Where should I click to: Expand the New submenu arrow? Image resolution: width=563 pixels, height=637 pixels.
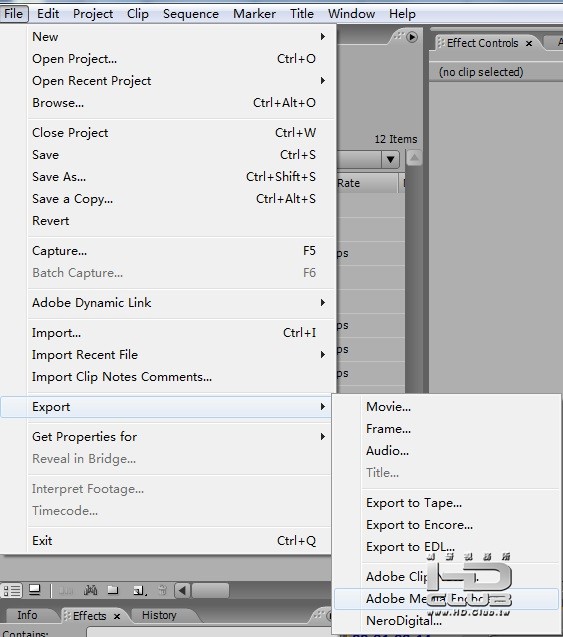[323, 37]
